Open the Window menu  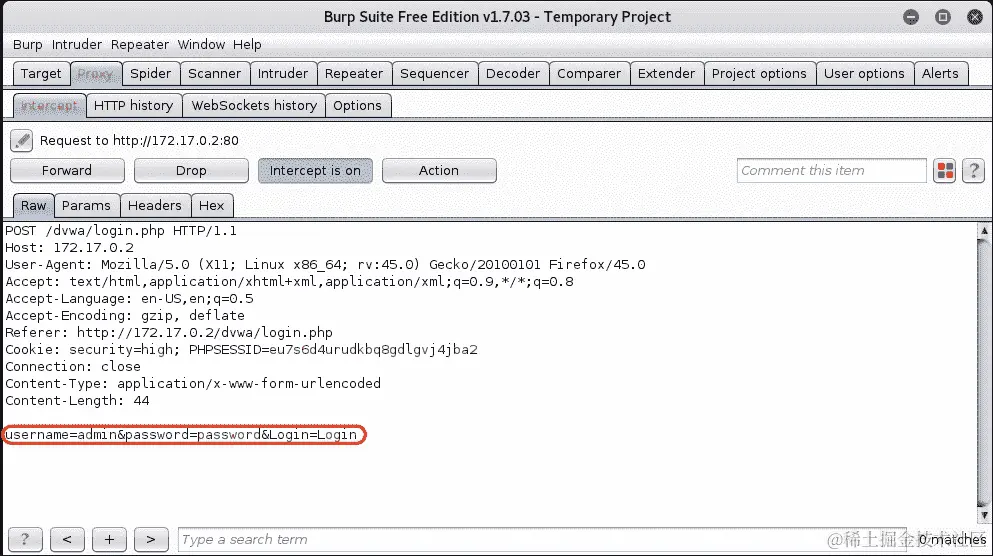(201, 44)
